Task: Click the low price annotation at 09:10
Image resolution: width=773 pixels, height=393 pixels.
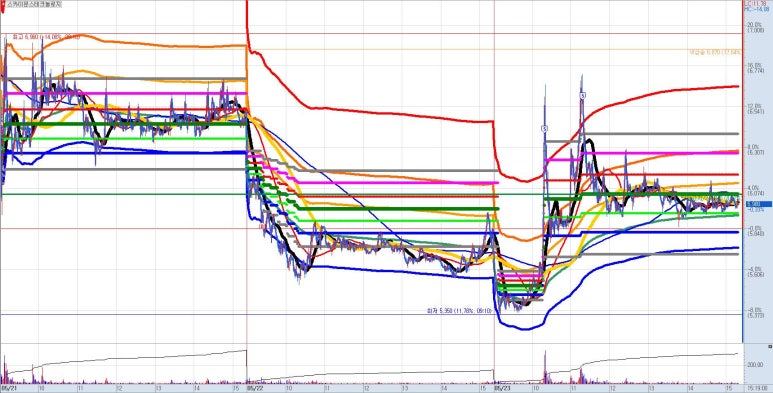Action: click(x=459, y=311)
